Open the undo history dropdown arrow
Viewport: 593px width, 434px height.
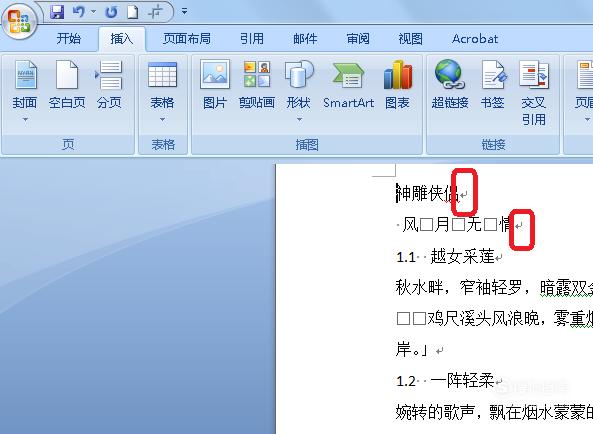point(93,12)
